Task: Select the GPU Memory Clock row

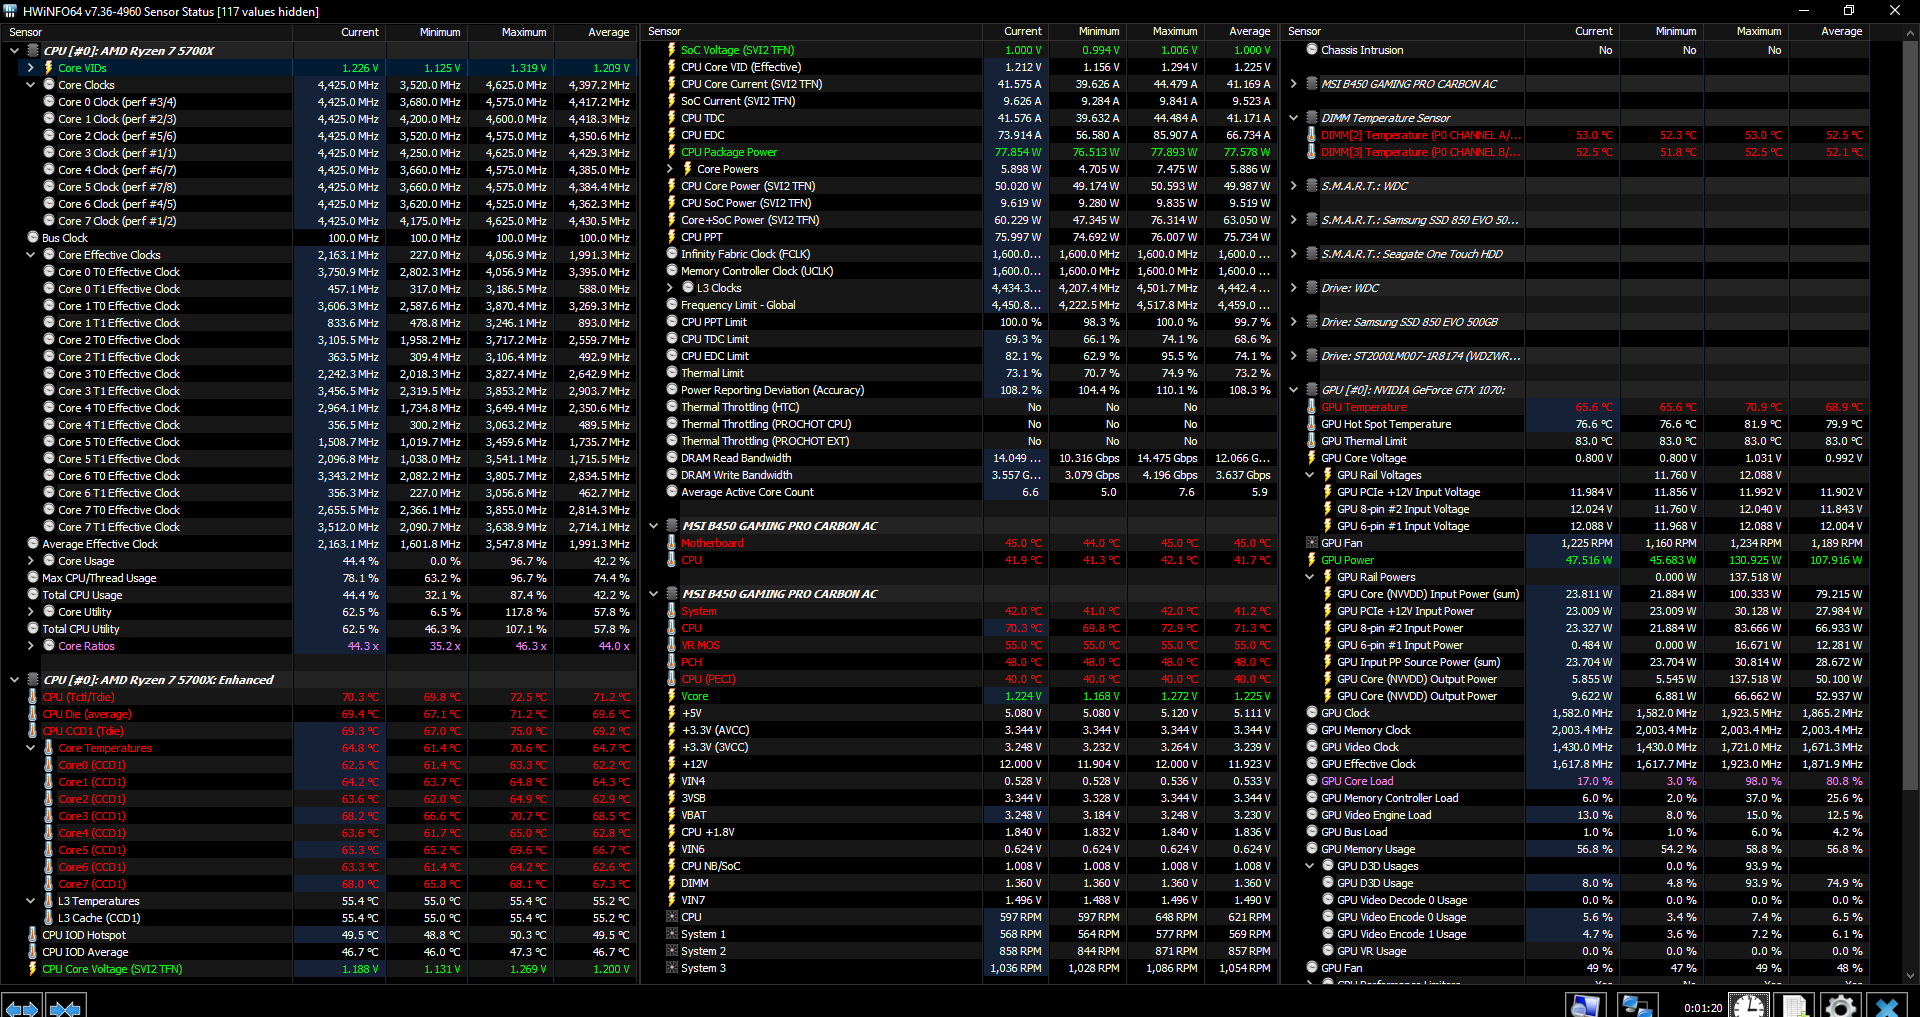Action: [1576, 730]
